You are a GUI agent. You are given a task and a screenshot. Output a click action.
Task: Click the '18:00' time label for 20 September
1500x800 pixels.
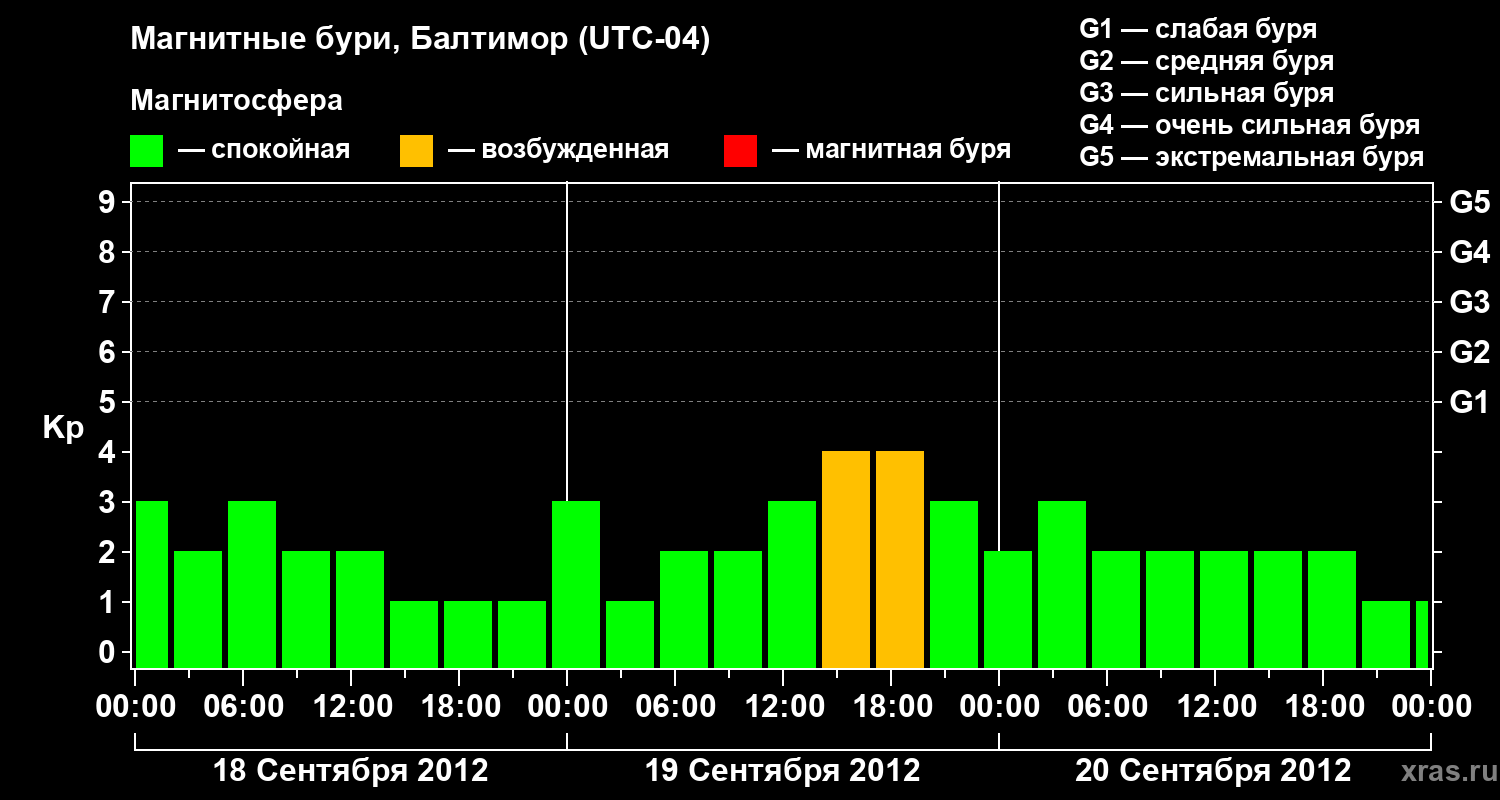click(x=1323, y=707)
